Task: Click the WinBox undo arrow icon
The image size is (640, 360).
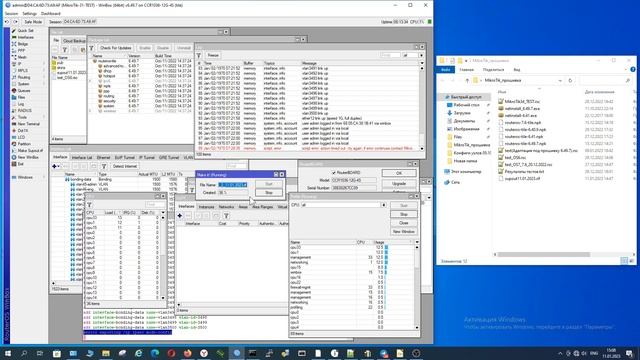Action: [7, 22]
